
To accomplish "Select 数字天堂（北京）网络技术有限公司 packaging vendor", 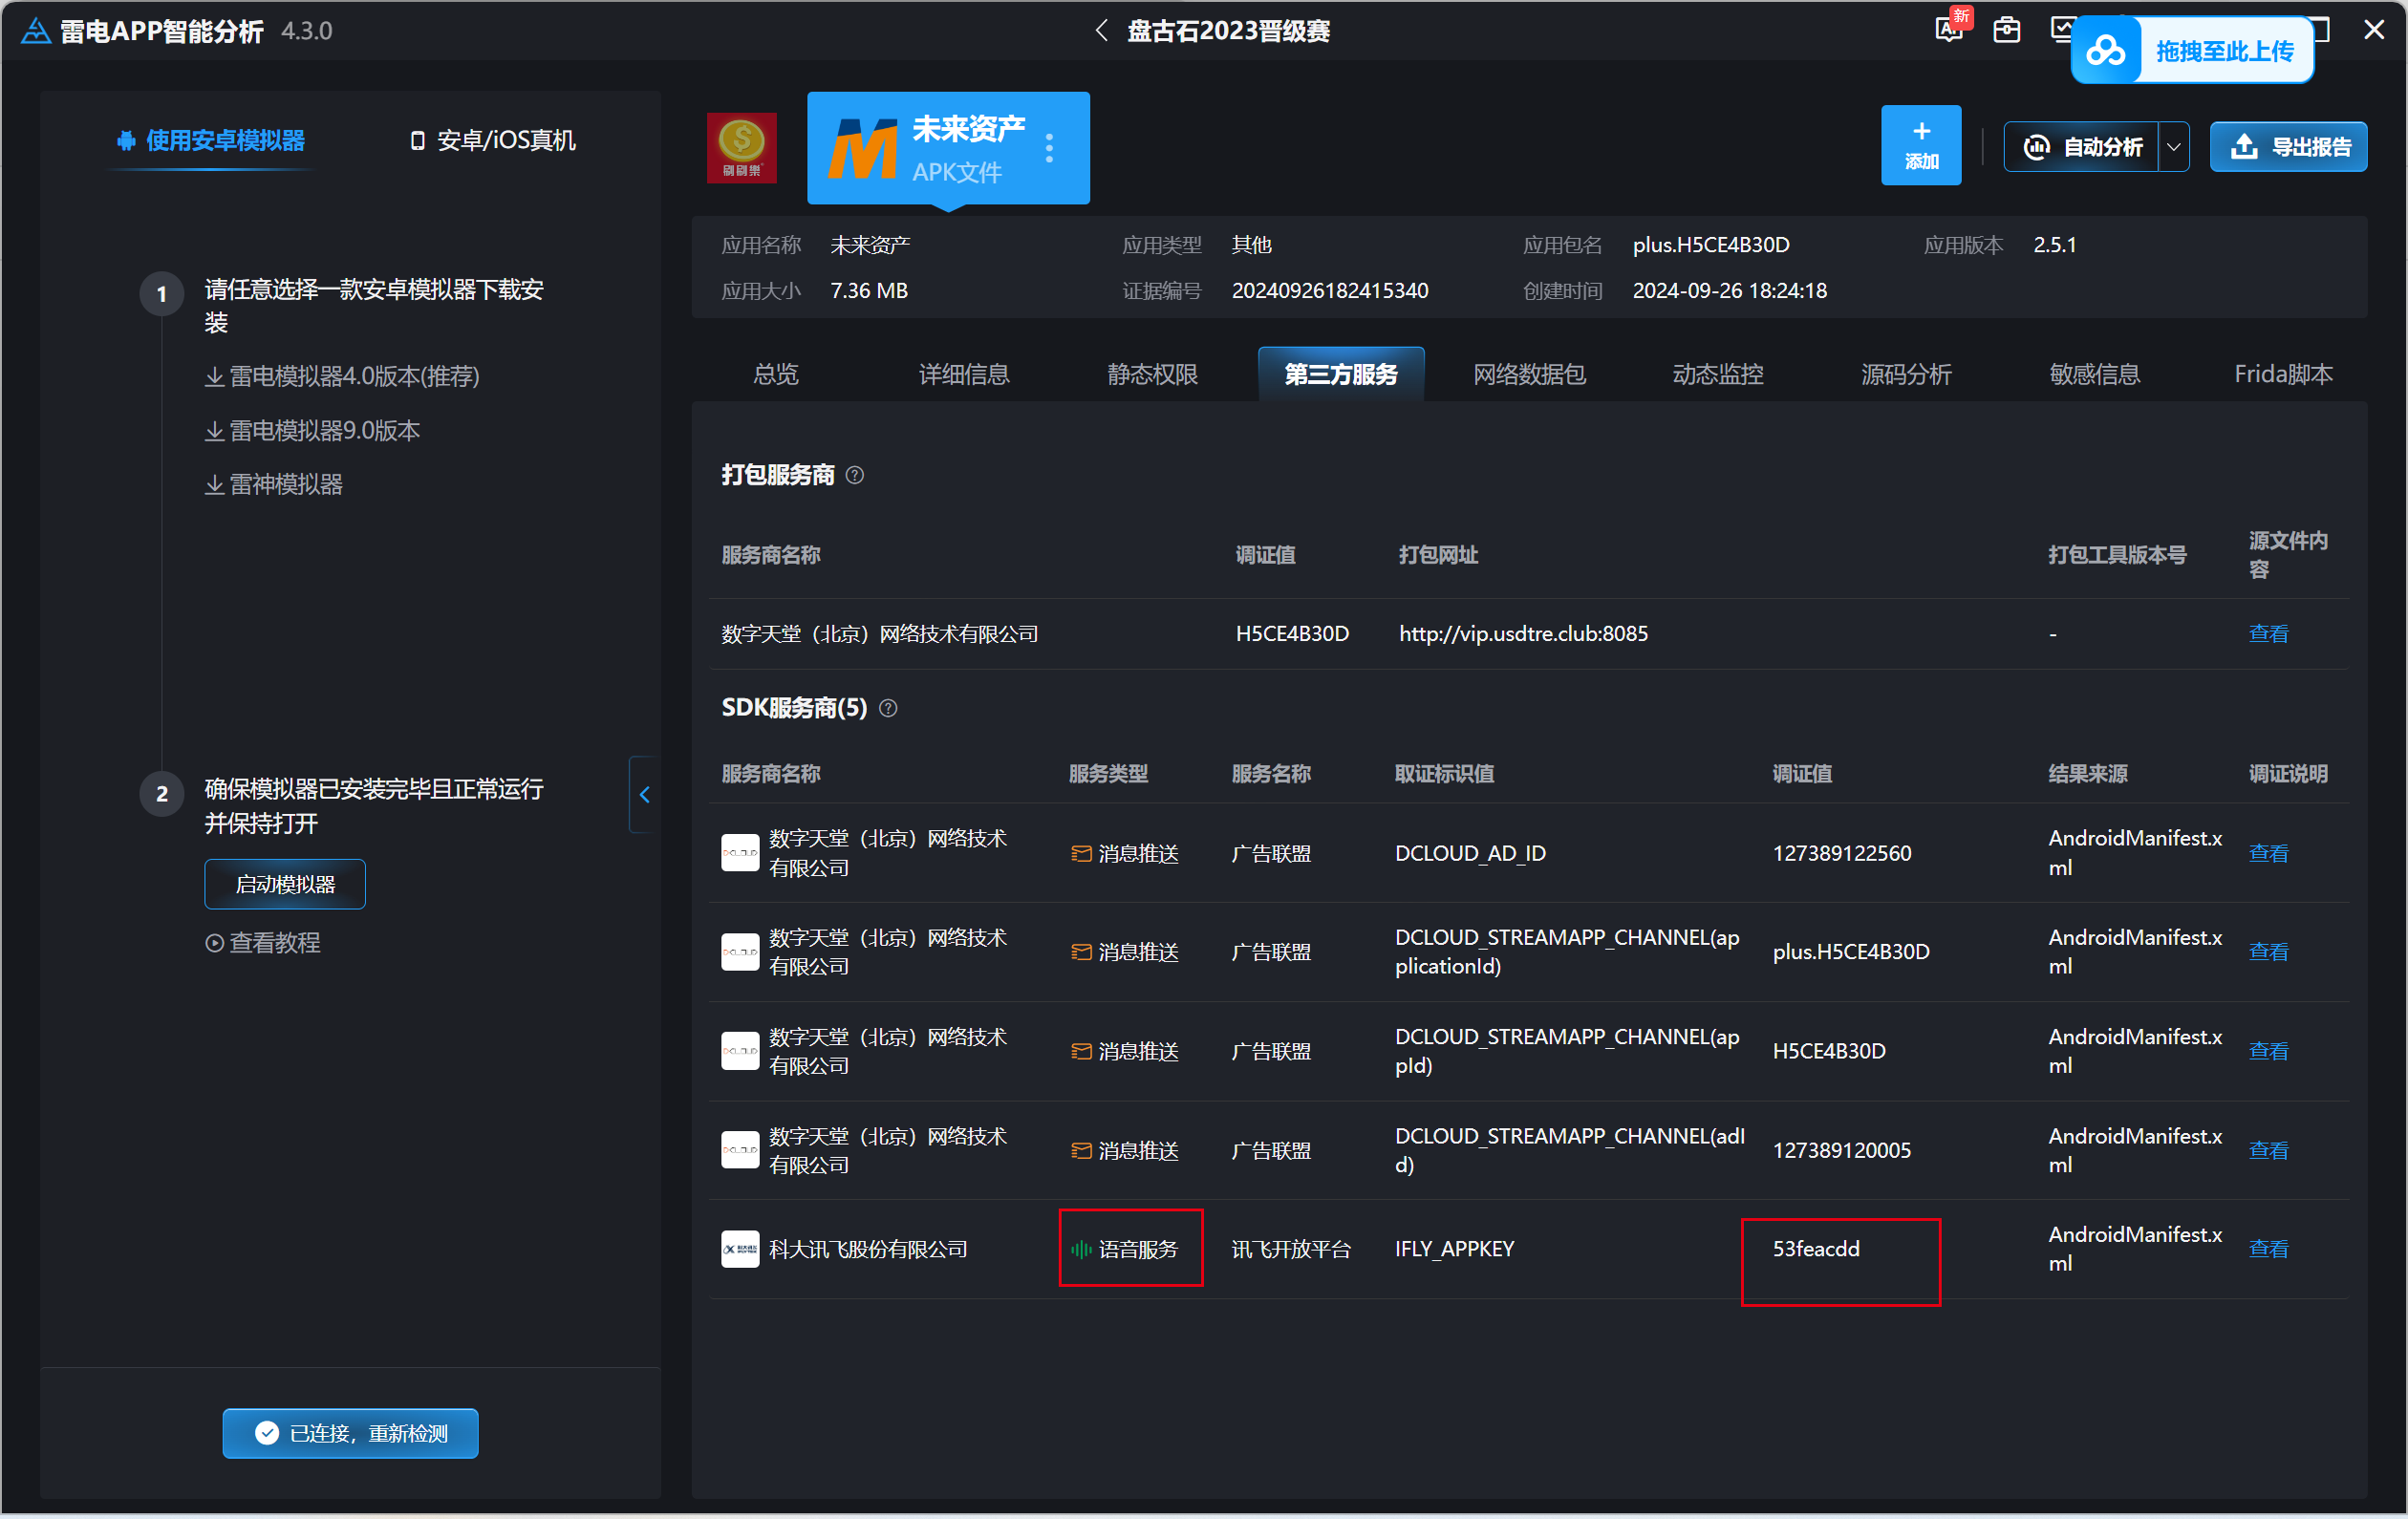I will 879,633.
